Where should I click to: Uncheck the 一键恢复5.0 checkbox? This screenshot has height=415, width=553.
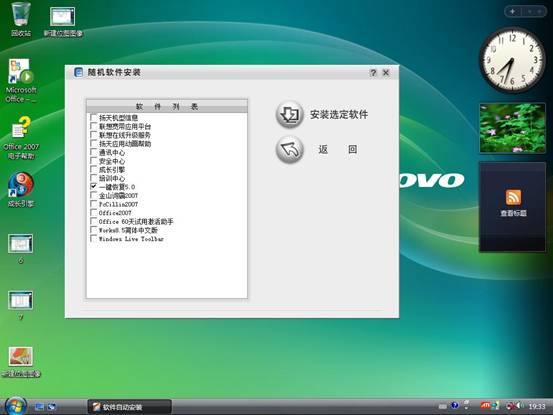point(93,187)
